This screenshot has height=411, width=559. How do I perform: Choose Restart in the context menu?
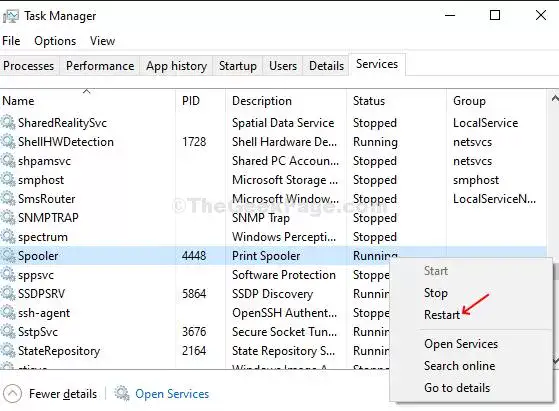[x=442, y=315]
